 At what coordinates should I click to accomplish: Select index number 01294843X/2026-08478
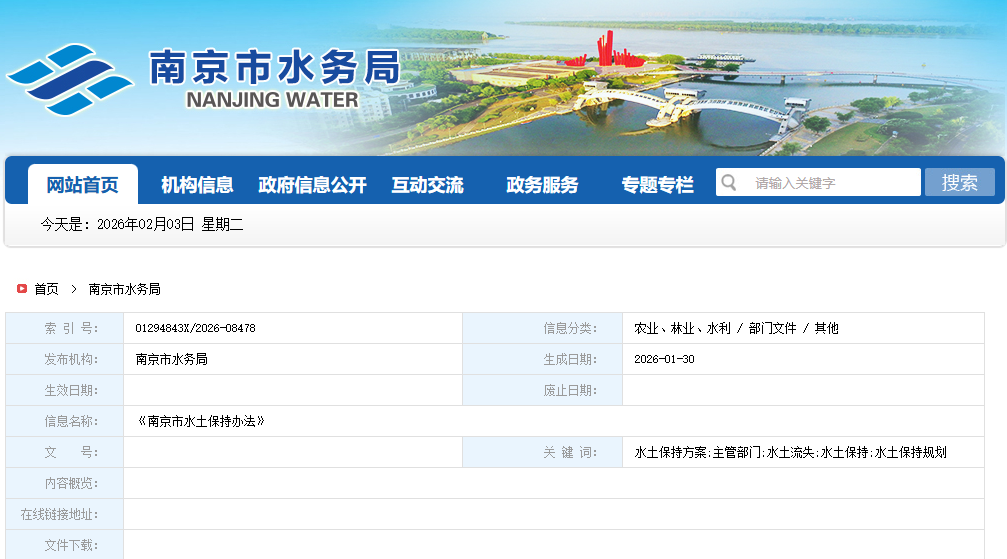coord(195,328)
